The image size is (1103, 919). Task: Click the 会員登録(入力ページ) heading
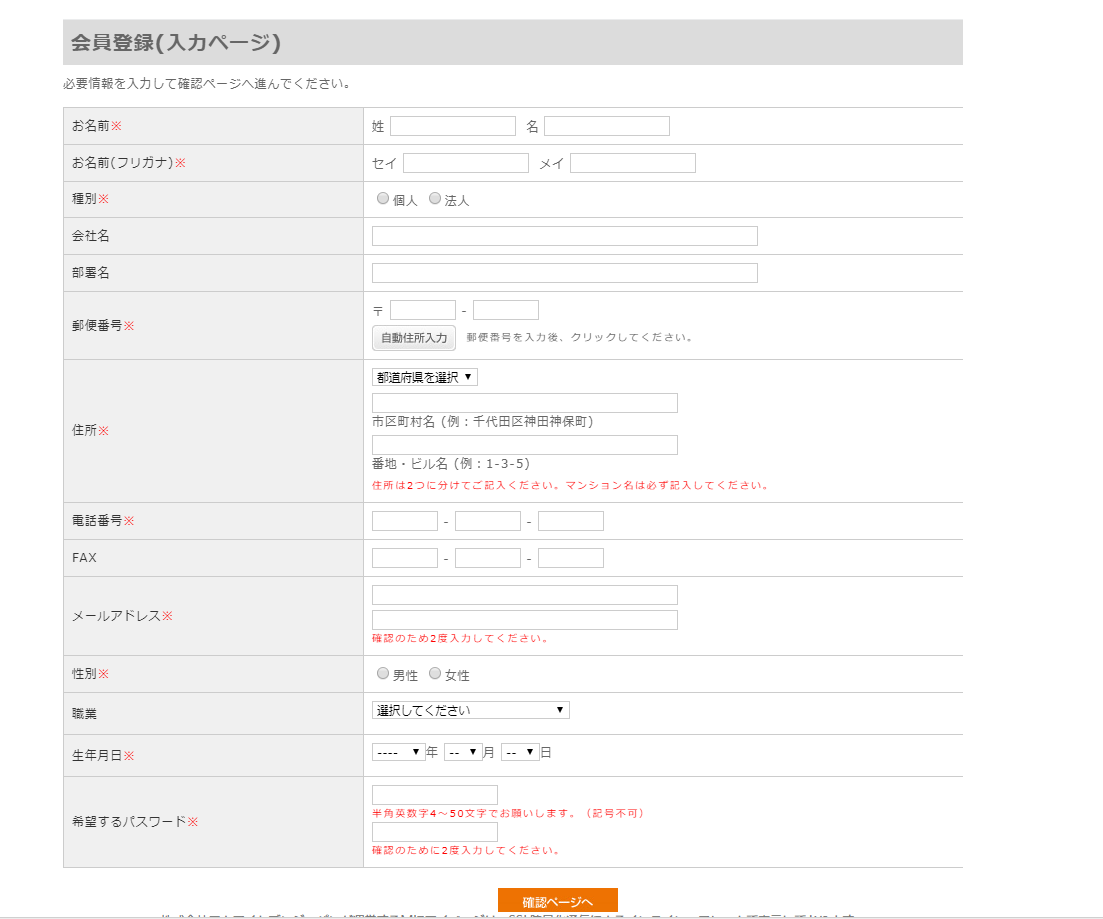pyautogui.click(x=176, y=42)
